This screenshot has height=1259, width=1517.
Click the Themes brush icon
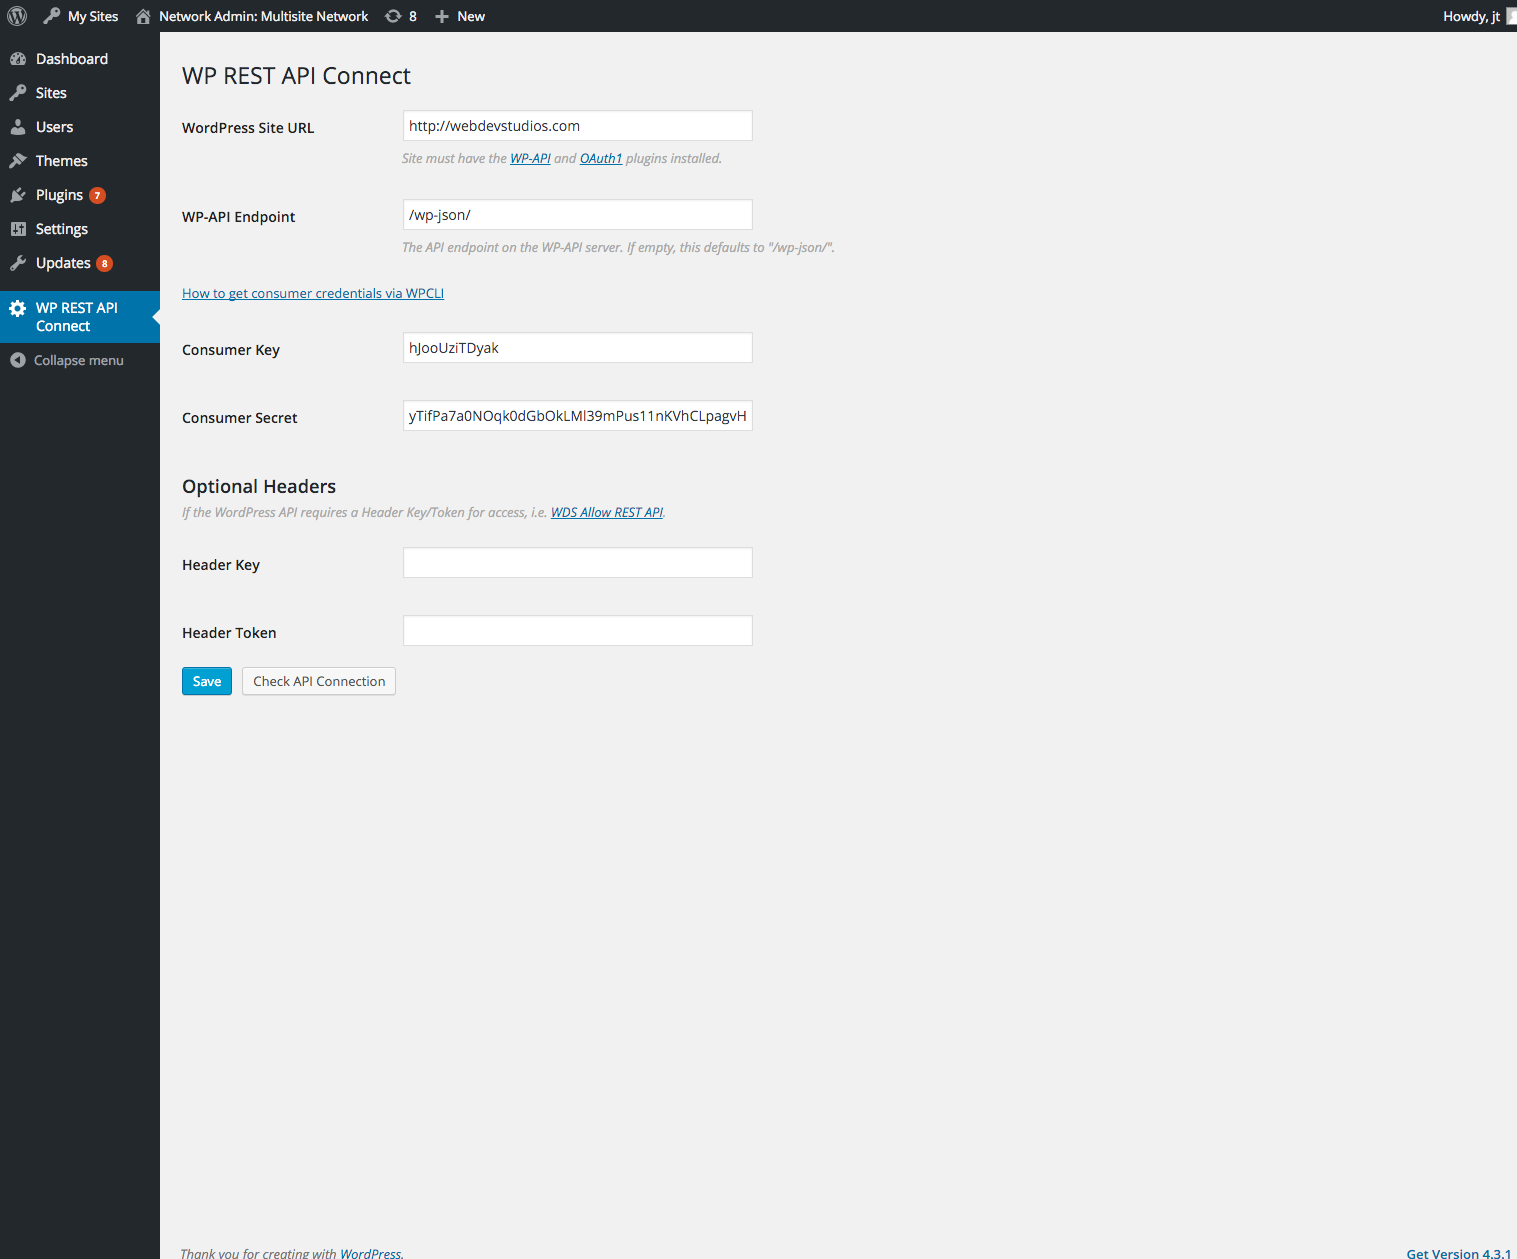pos(18,161)
